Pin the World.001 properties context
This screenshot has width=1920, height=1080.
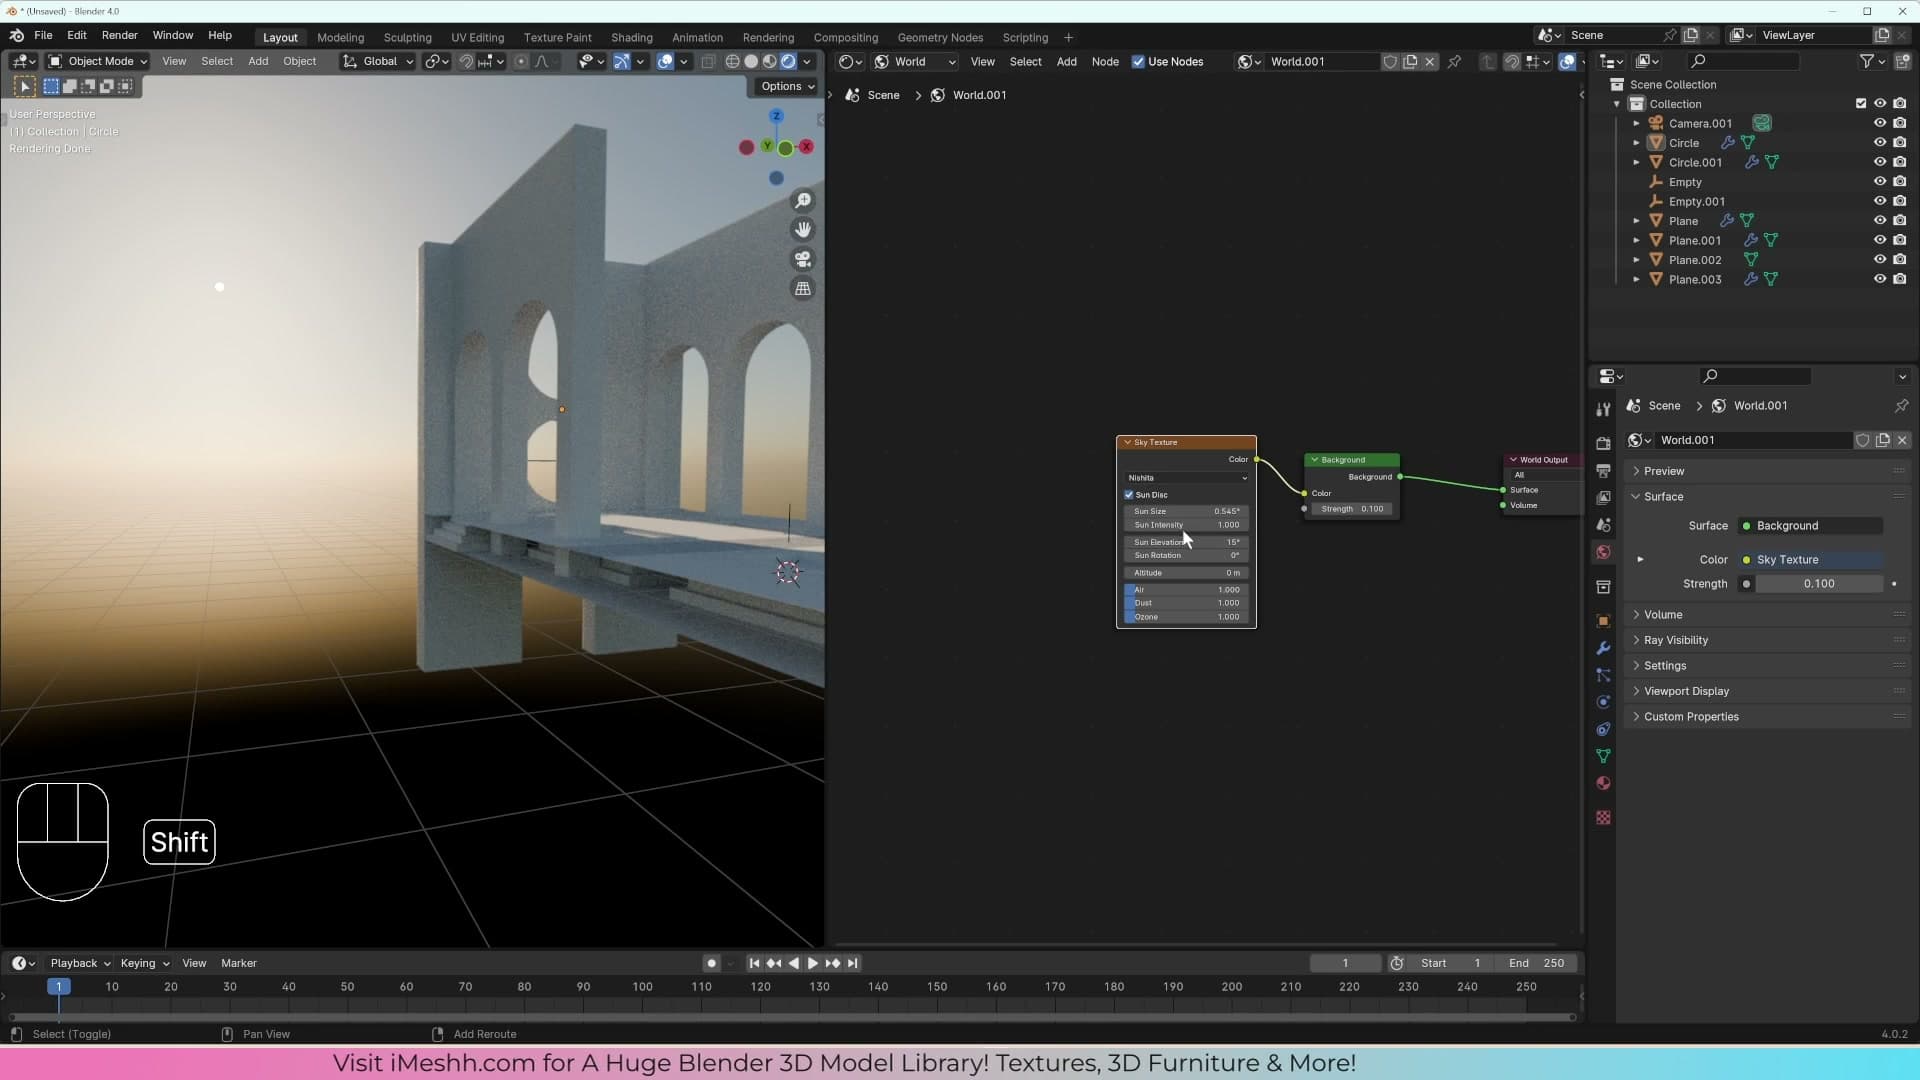(x=1901, y=406)
